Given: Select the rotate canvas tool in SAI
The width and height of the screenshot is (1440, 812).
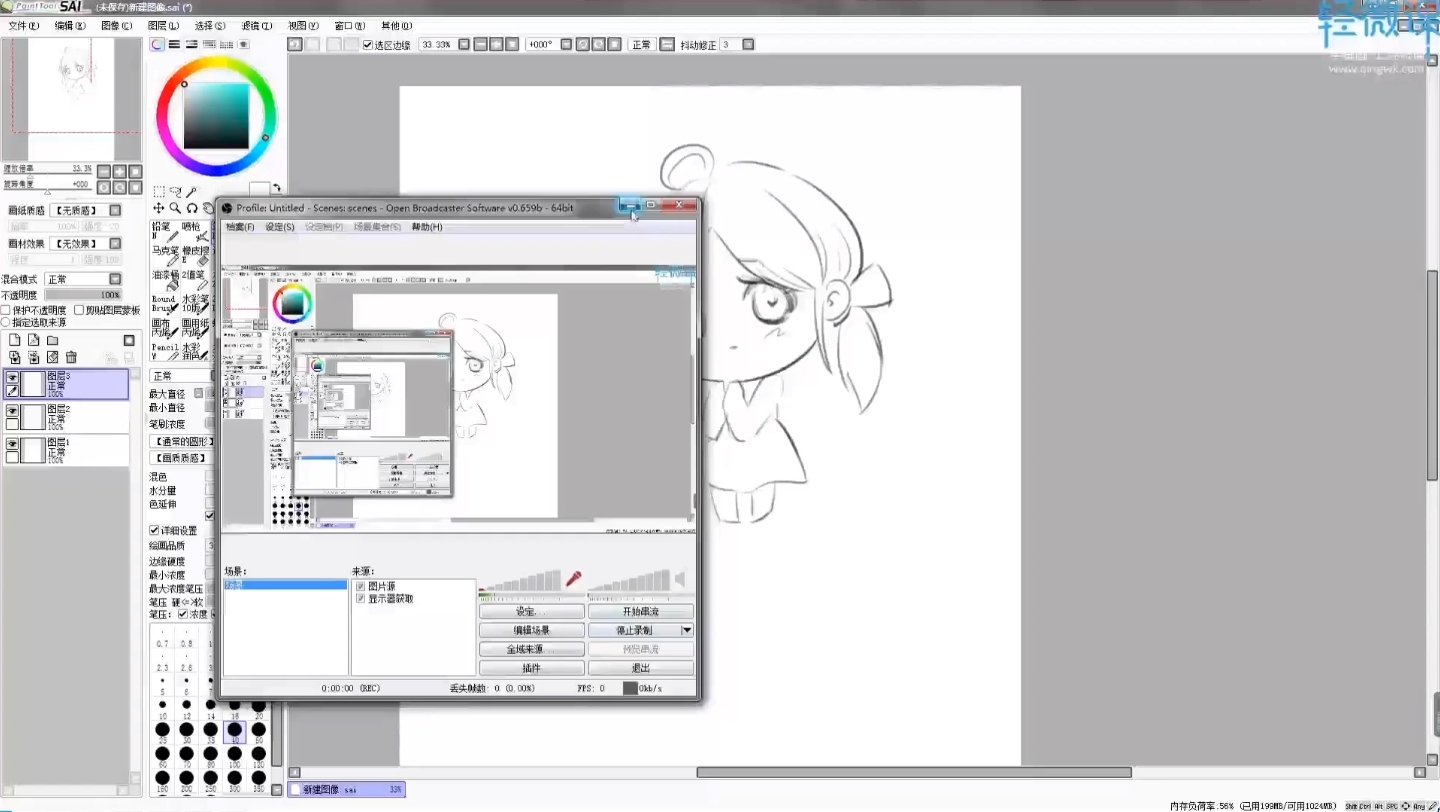Looking at the screenshot, I should [x=191, y=208].
